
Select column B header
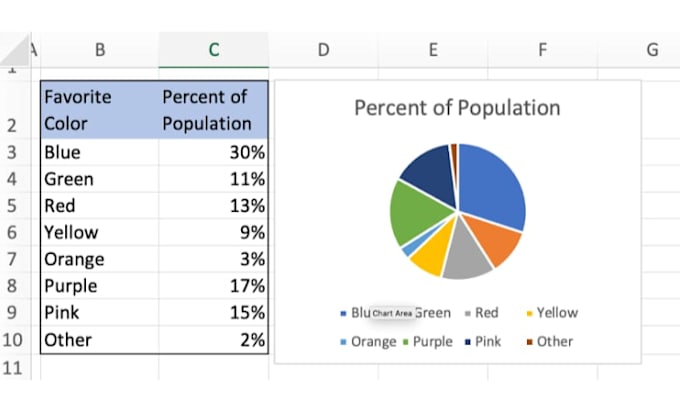[x=100, y=50]
